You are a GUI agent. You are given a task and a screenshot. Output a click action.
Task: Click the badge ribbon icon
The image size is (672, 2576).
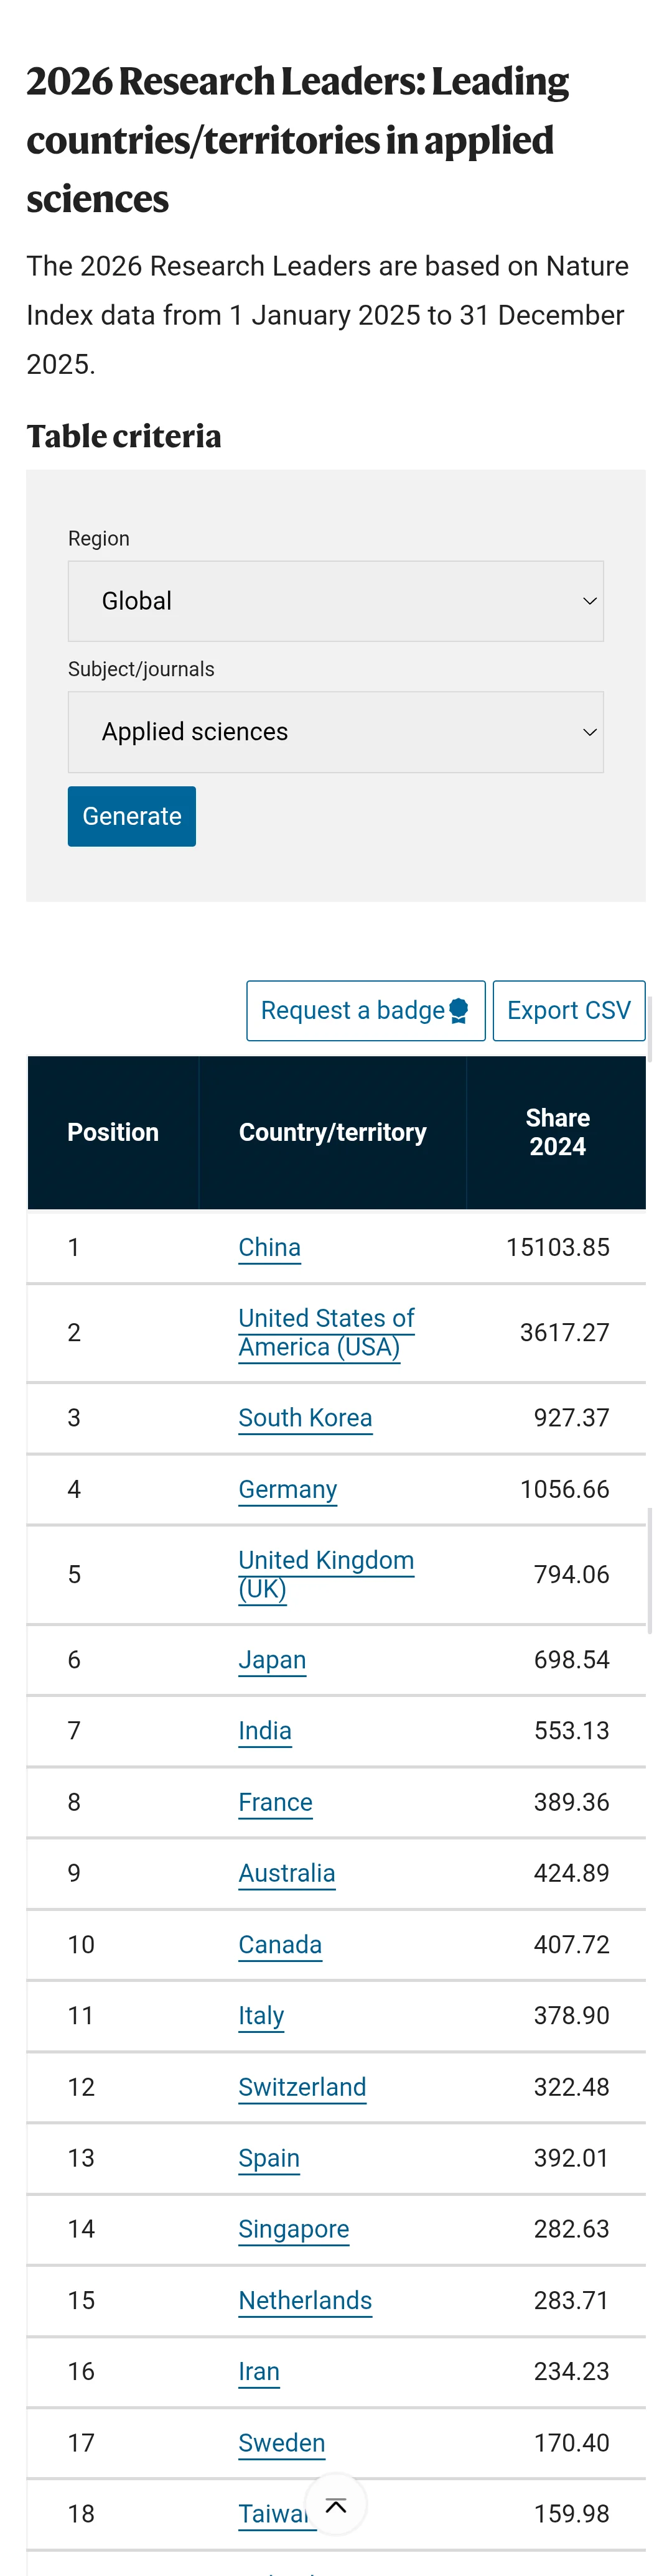tap(459, 1011)
